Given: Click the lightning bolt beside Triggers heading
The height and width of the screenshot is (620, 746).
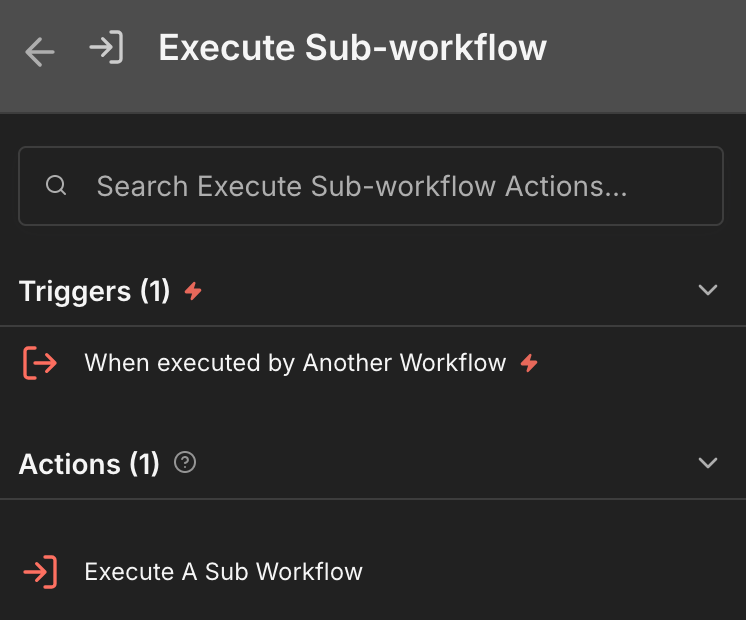Looking at the screenshot, I should click(x=193, y=291).
